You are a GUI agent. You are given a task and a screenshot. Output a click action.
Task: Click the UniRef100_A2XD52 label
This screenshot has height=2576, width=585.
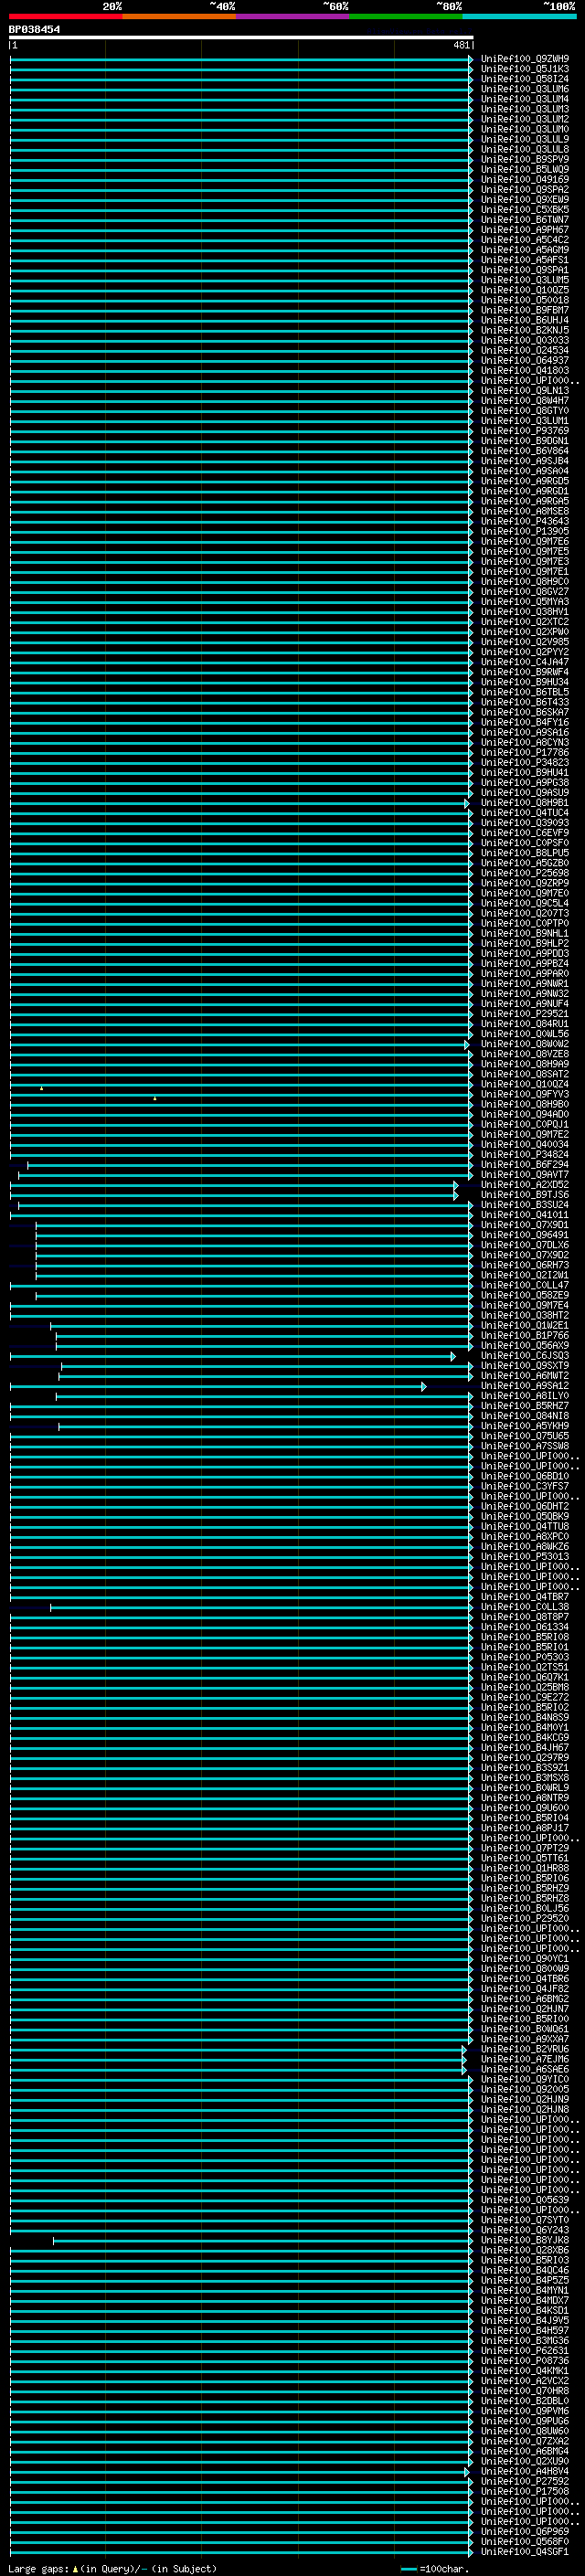click(525, 1184)
